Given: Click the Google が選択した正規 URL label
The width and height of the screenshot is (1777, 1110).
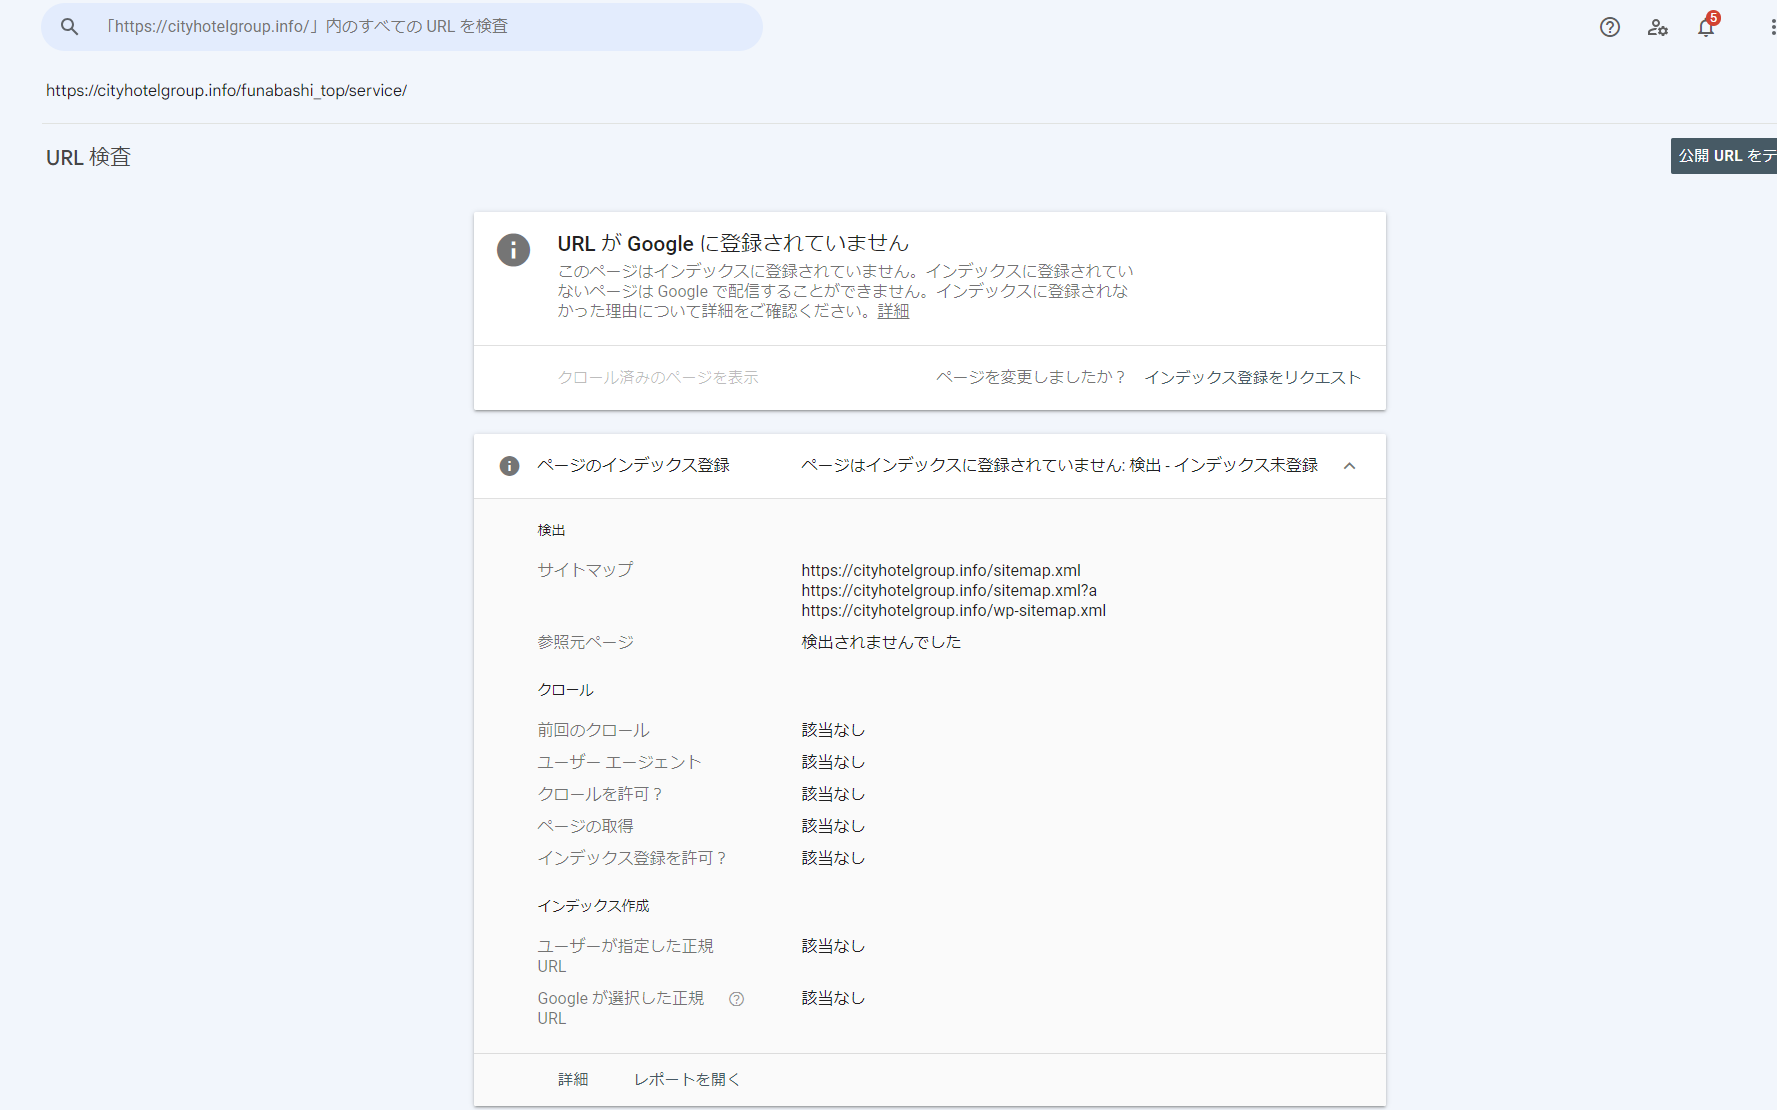Looking at the screenshot, I should tap(621, 1008).
